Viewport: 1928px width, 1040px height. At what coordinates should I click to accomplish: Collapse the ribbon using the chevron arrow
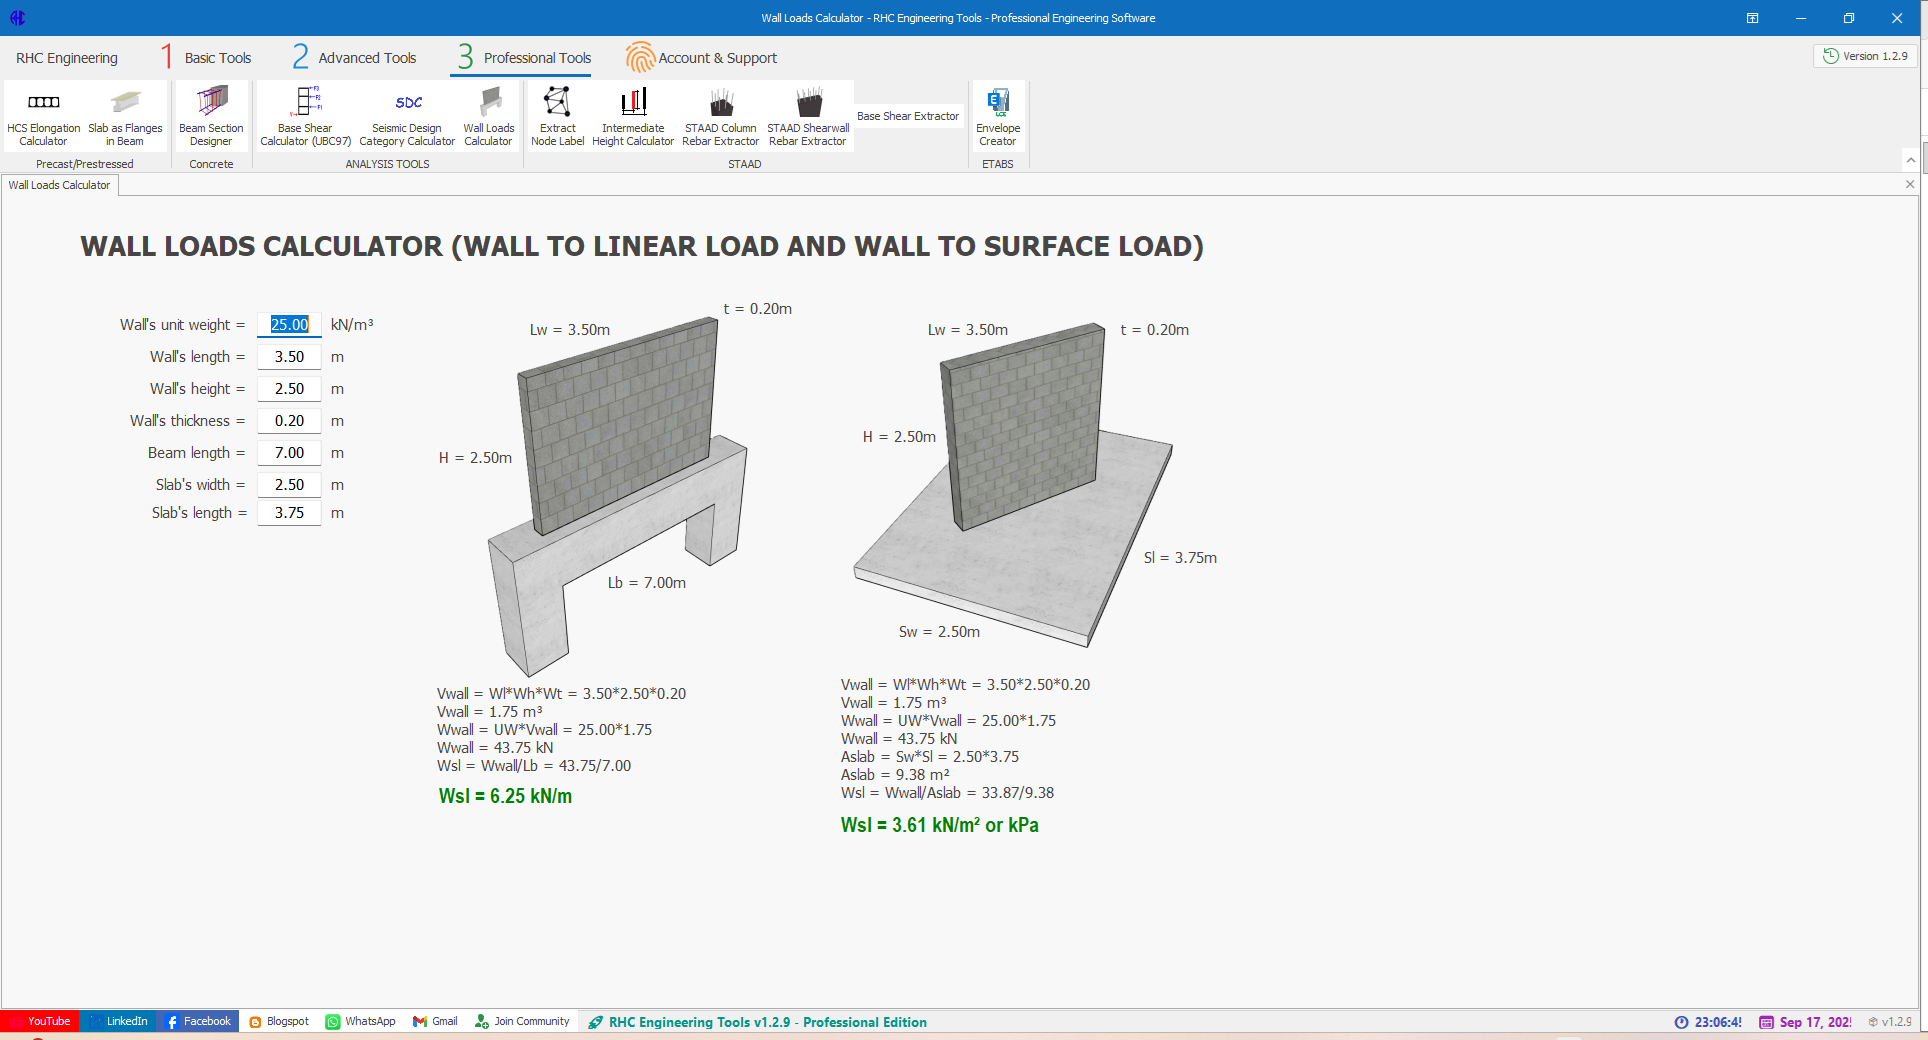point(1910,160)
